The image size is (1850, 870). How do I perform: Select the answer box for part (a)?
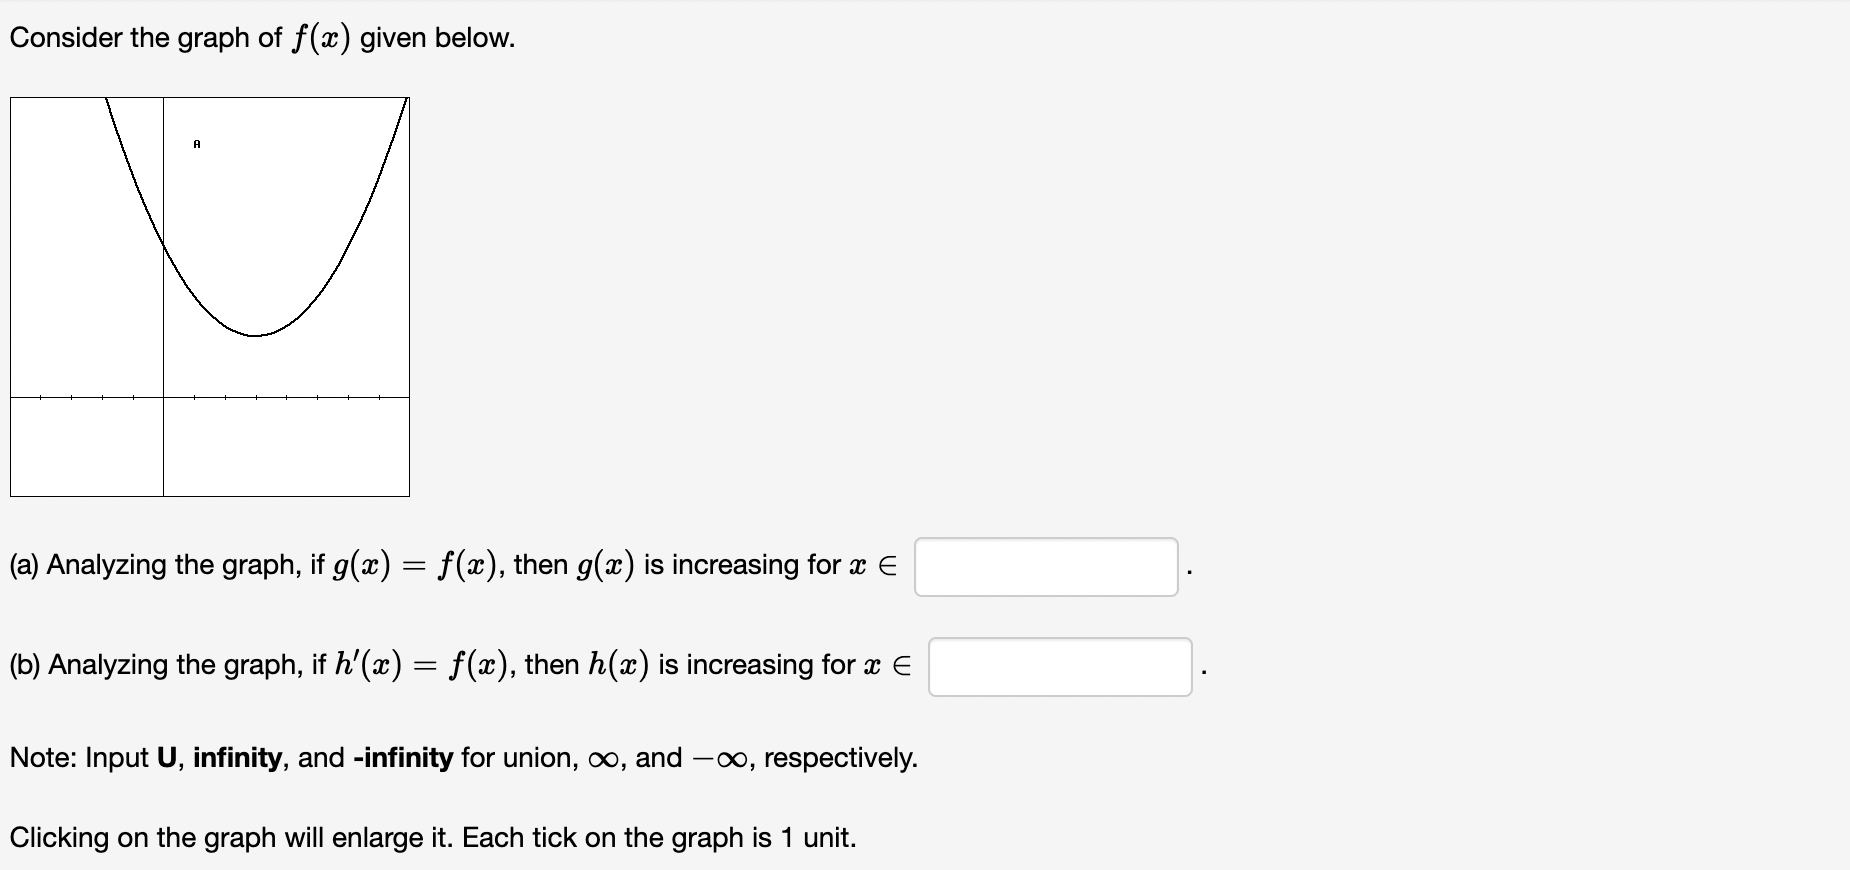coord(1046,565)
